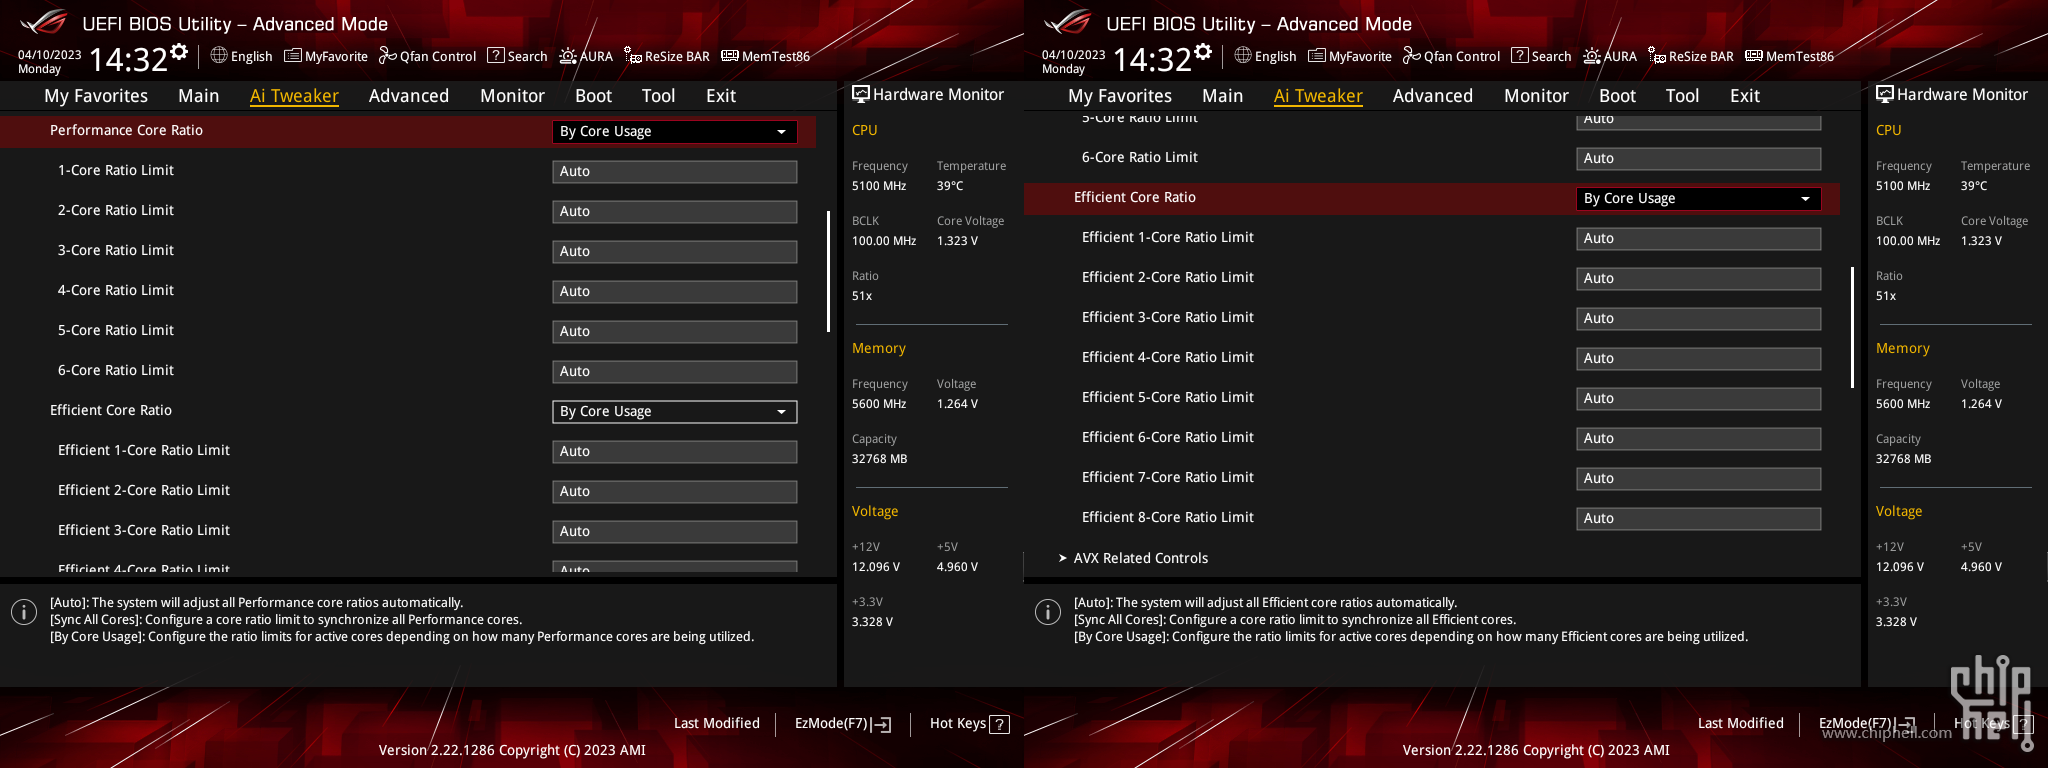Click the info help icon in left screenshot
2048x768 pixels.
coord(24,612)
